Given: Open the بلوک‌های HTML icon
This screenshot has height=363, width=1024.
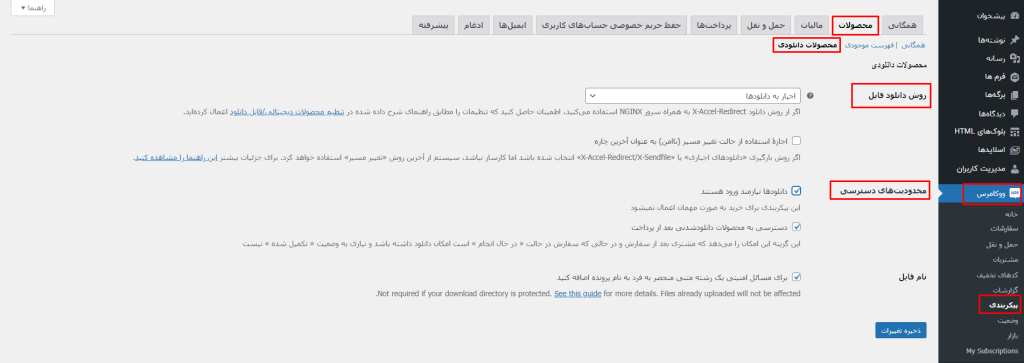Looking at the screenshot, I should pos(1014,131).
